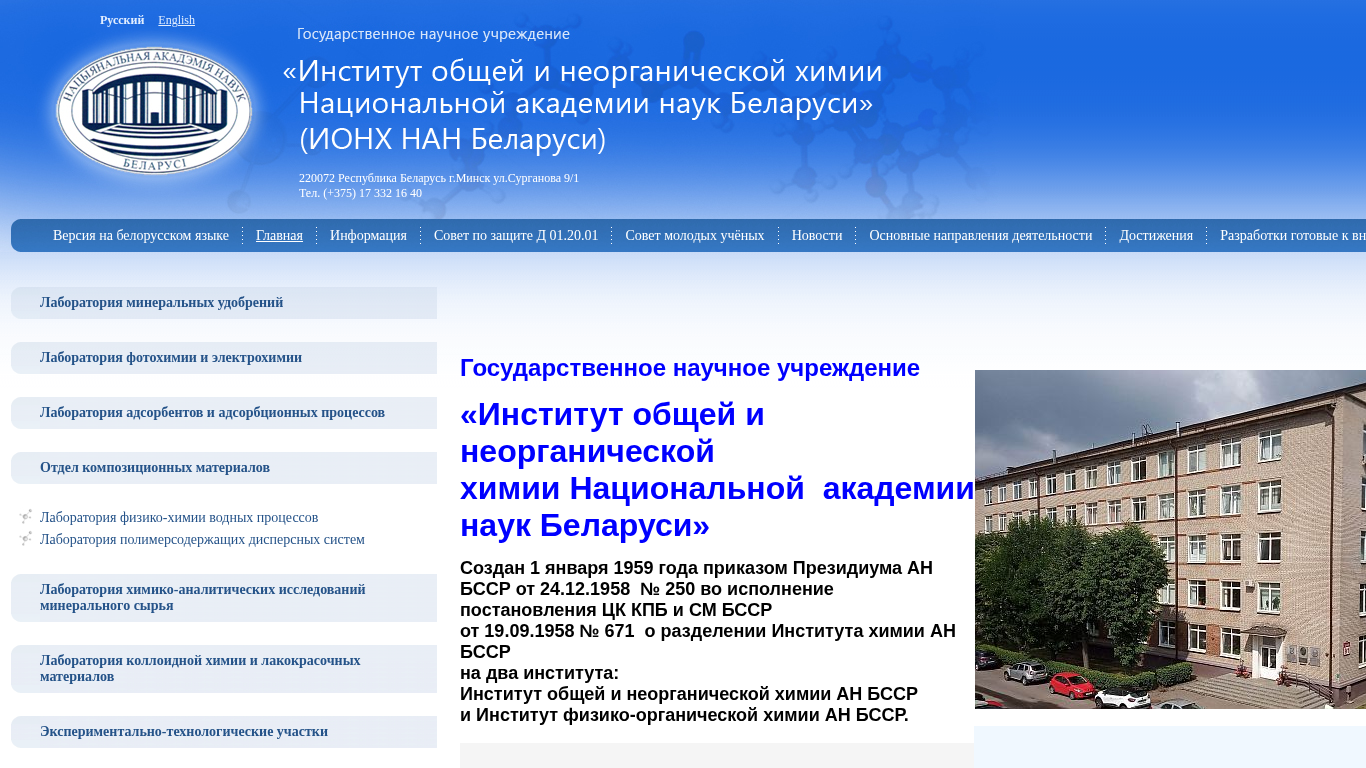Open Лаборатория адсорбентов и адсорбционных процессов
Image resolution: width=1366 pixels, height=768 pixels.
coord(224,413)
